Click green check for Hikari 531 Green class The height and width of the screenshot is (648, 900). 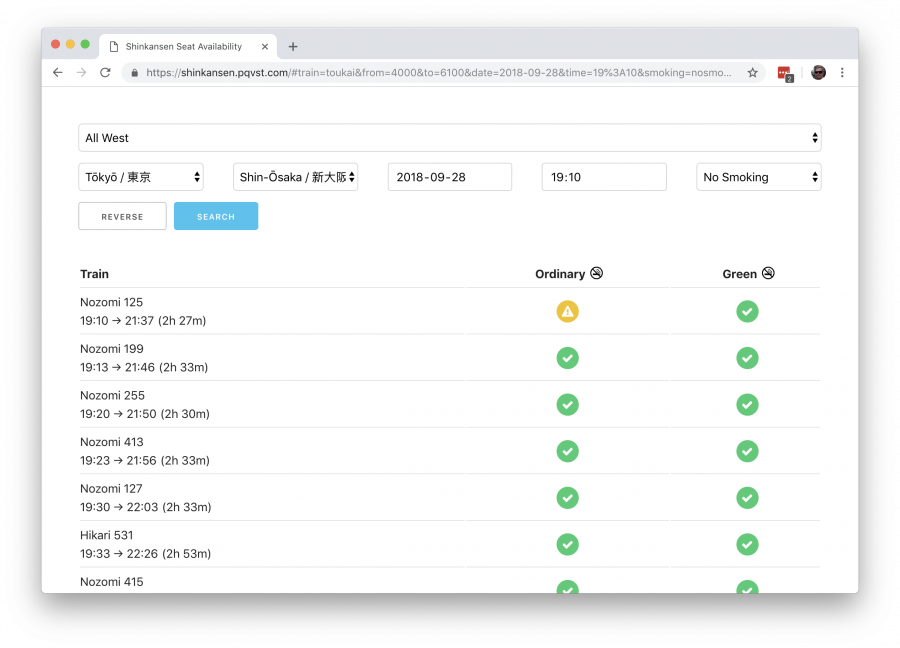click(747, 544)
